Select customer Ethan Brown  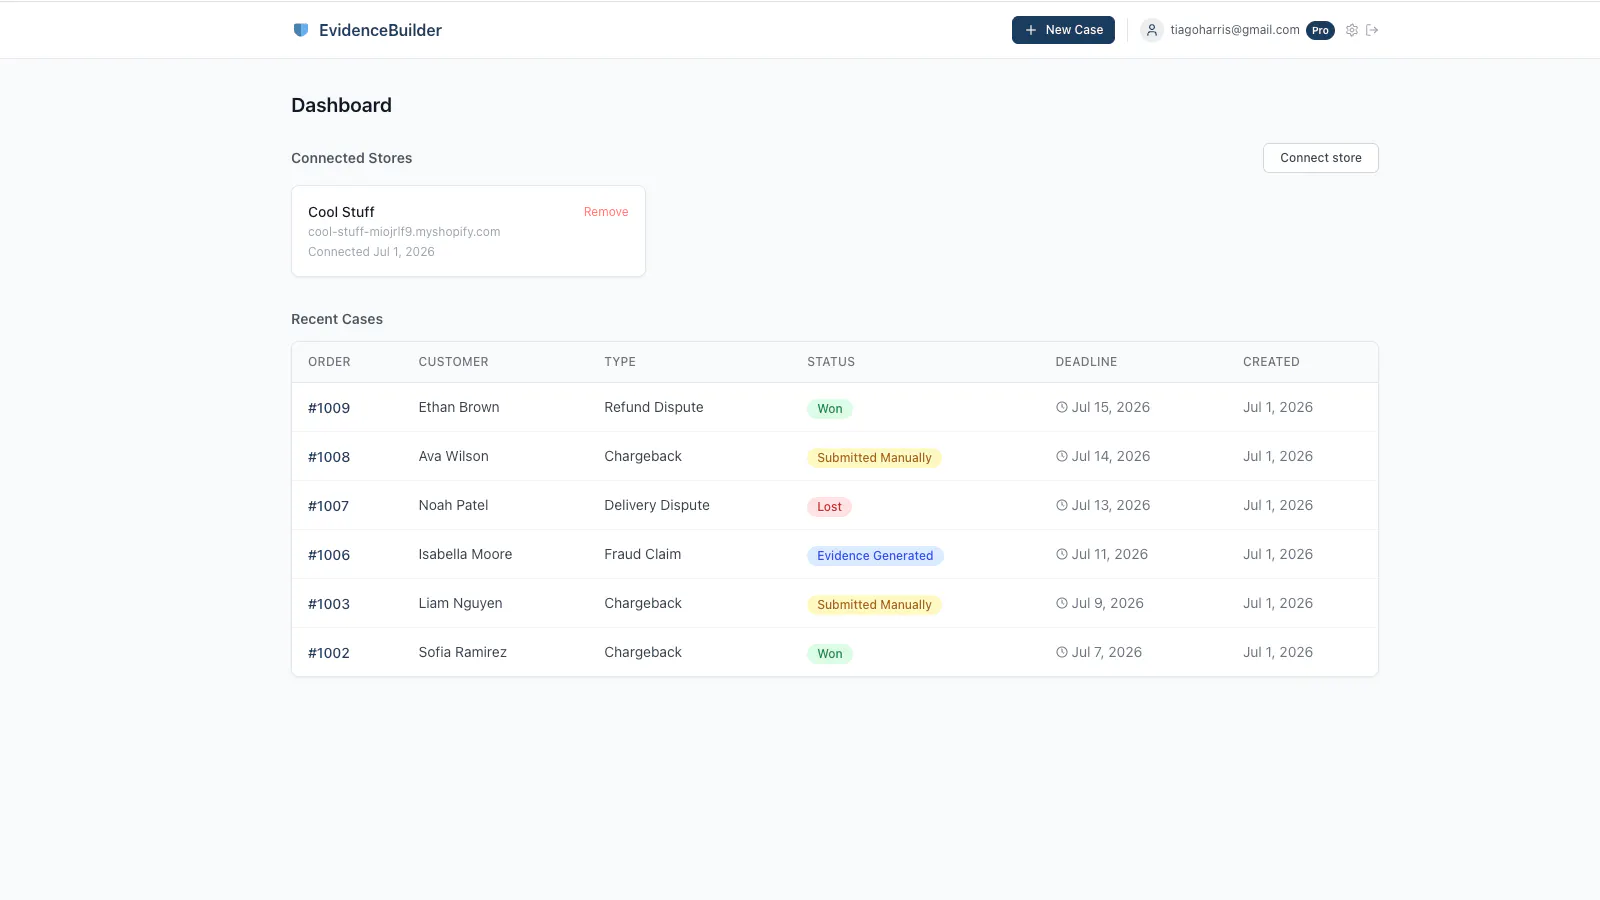[459, 407]
